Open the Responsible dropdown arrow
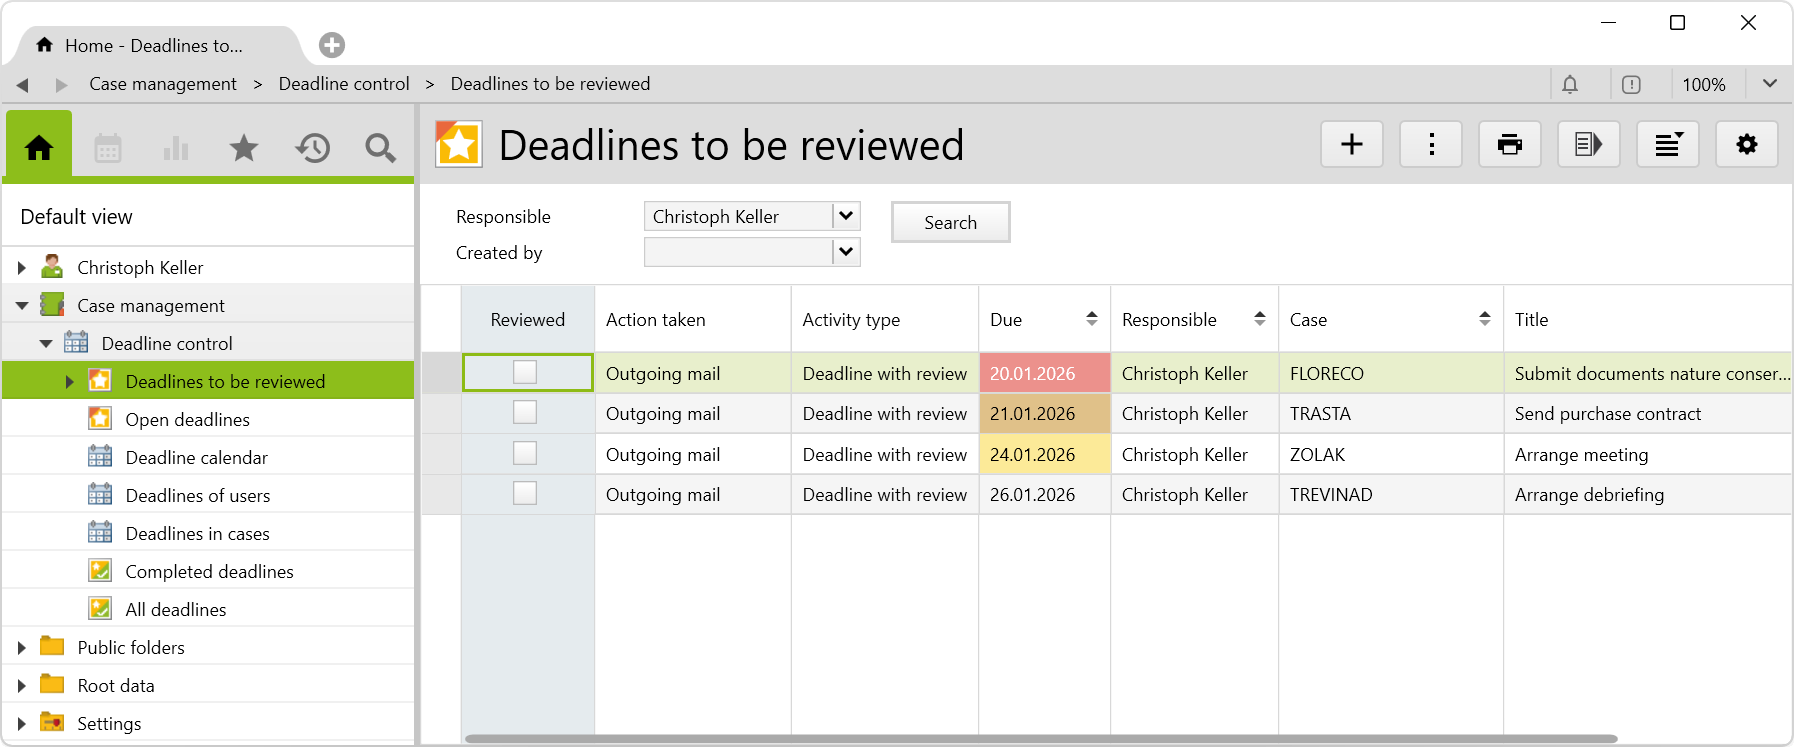 pos(846,216)
